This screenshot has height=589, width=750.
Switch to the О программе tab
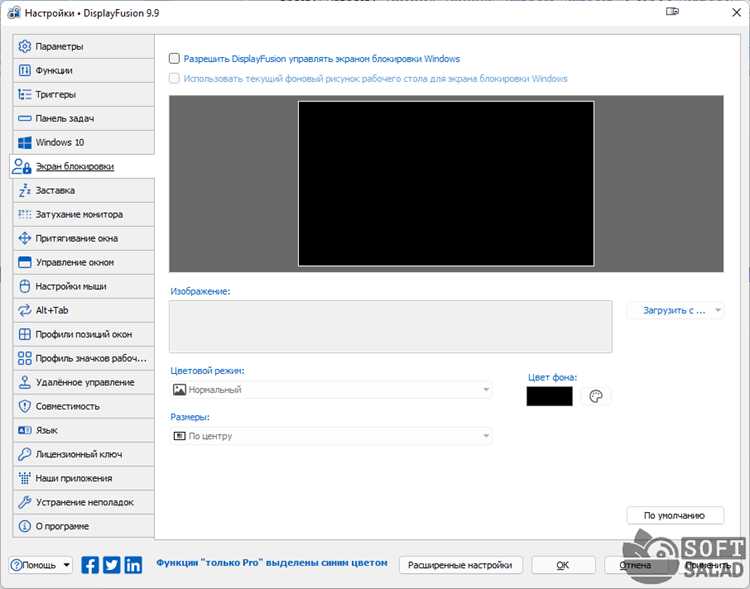tap(84, 526)
